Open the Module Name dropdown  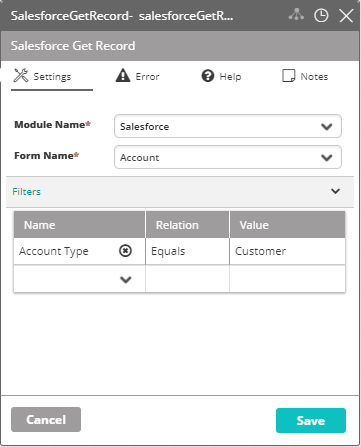tap(228, 126)
